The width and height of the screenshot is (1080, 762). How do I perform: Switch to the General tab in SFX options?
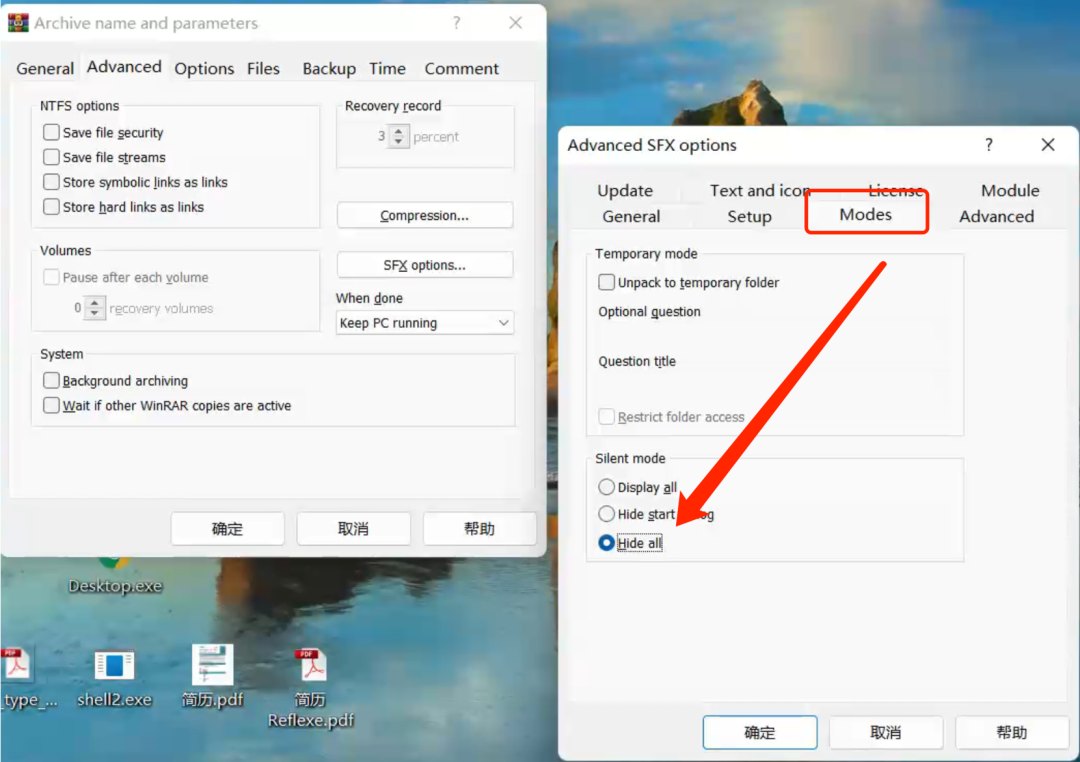631,216
